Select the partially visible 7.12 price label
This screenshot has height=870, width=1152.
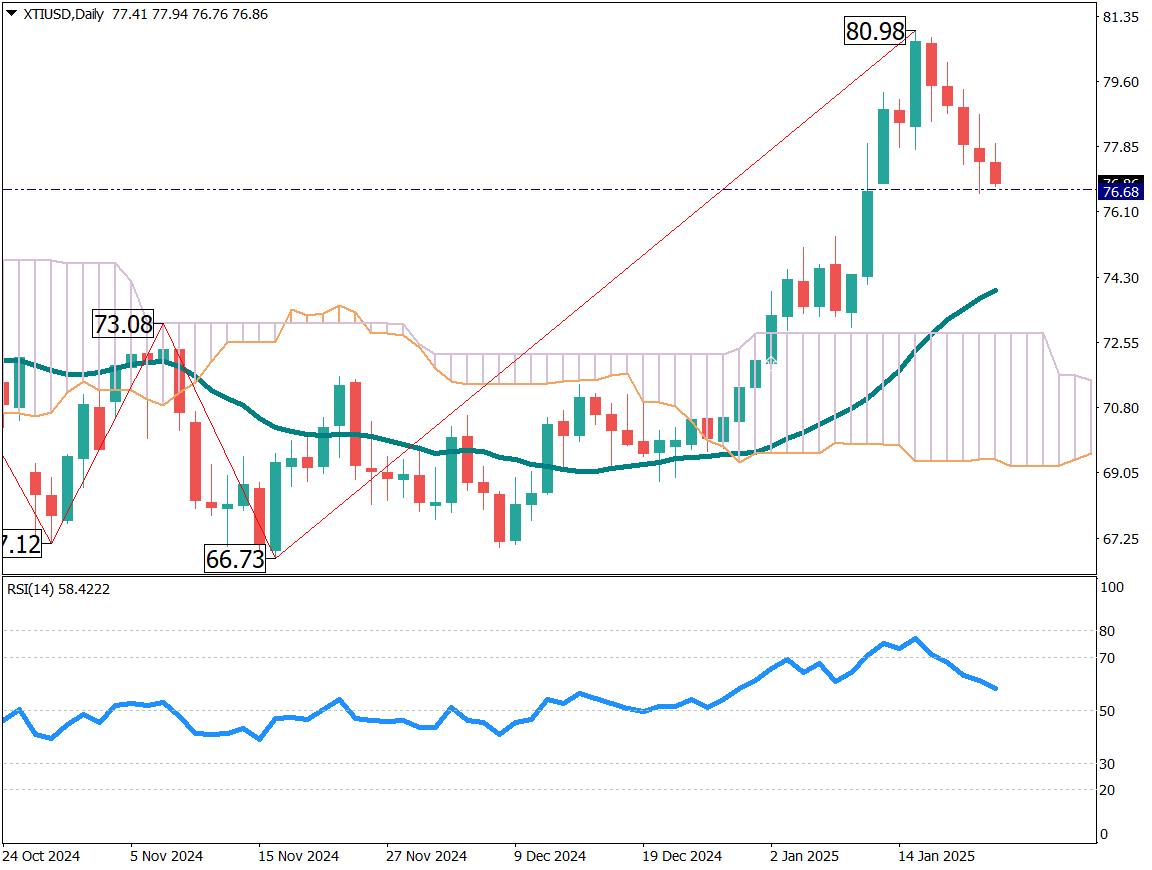pos(20,545)
